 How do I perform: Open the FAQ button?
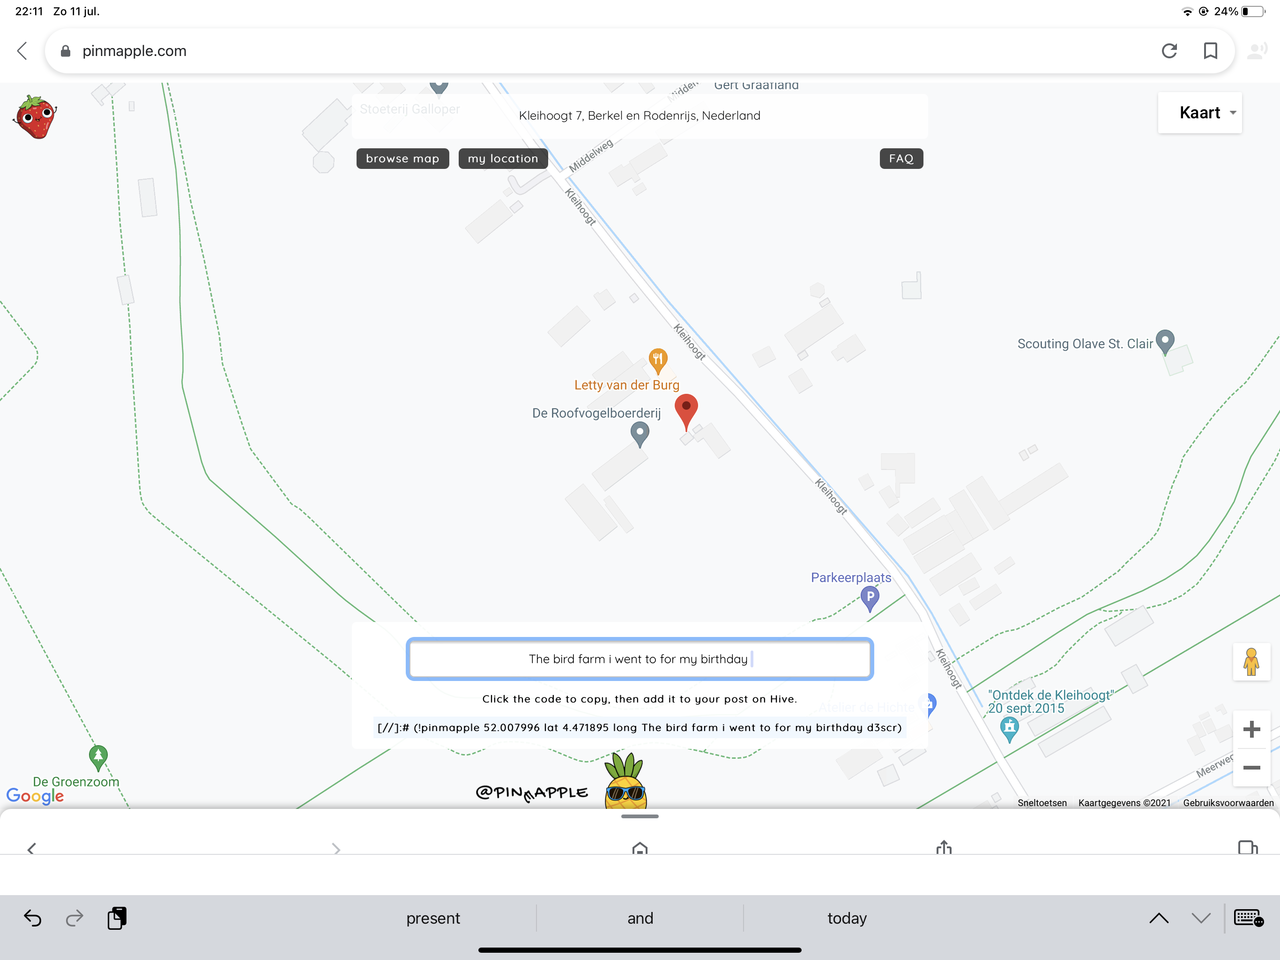pos(901,158)
